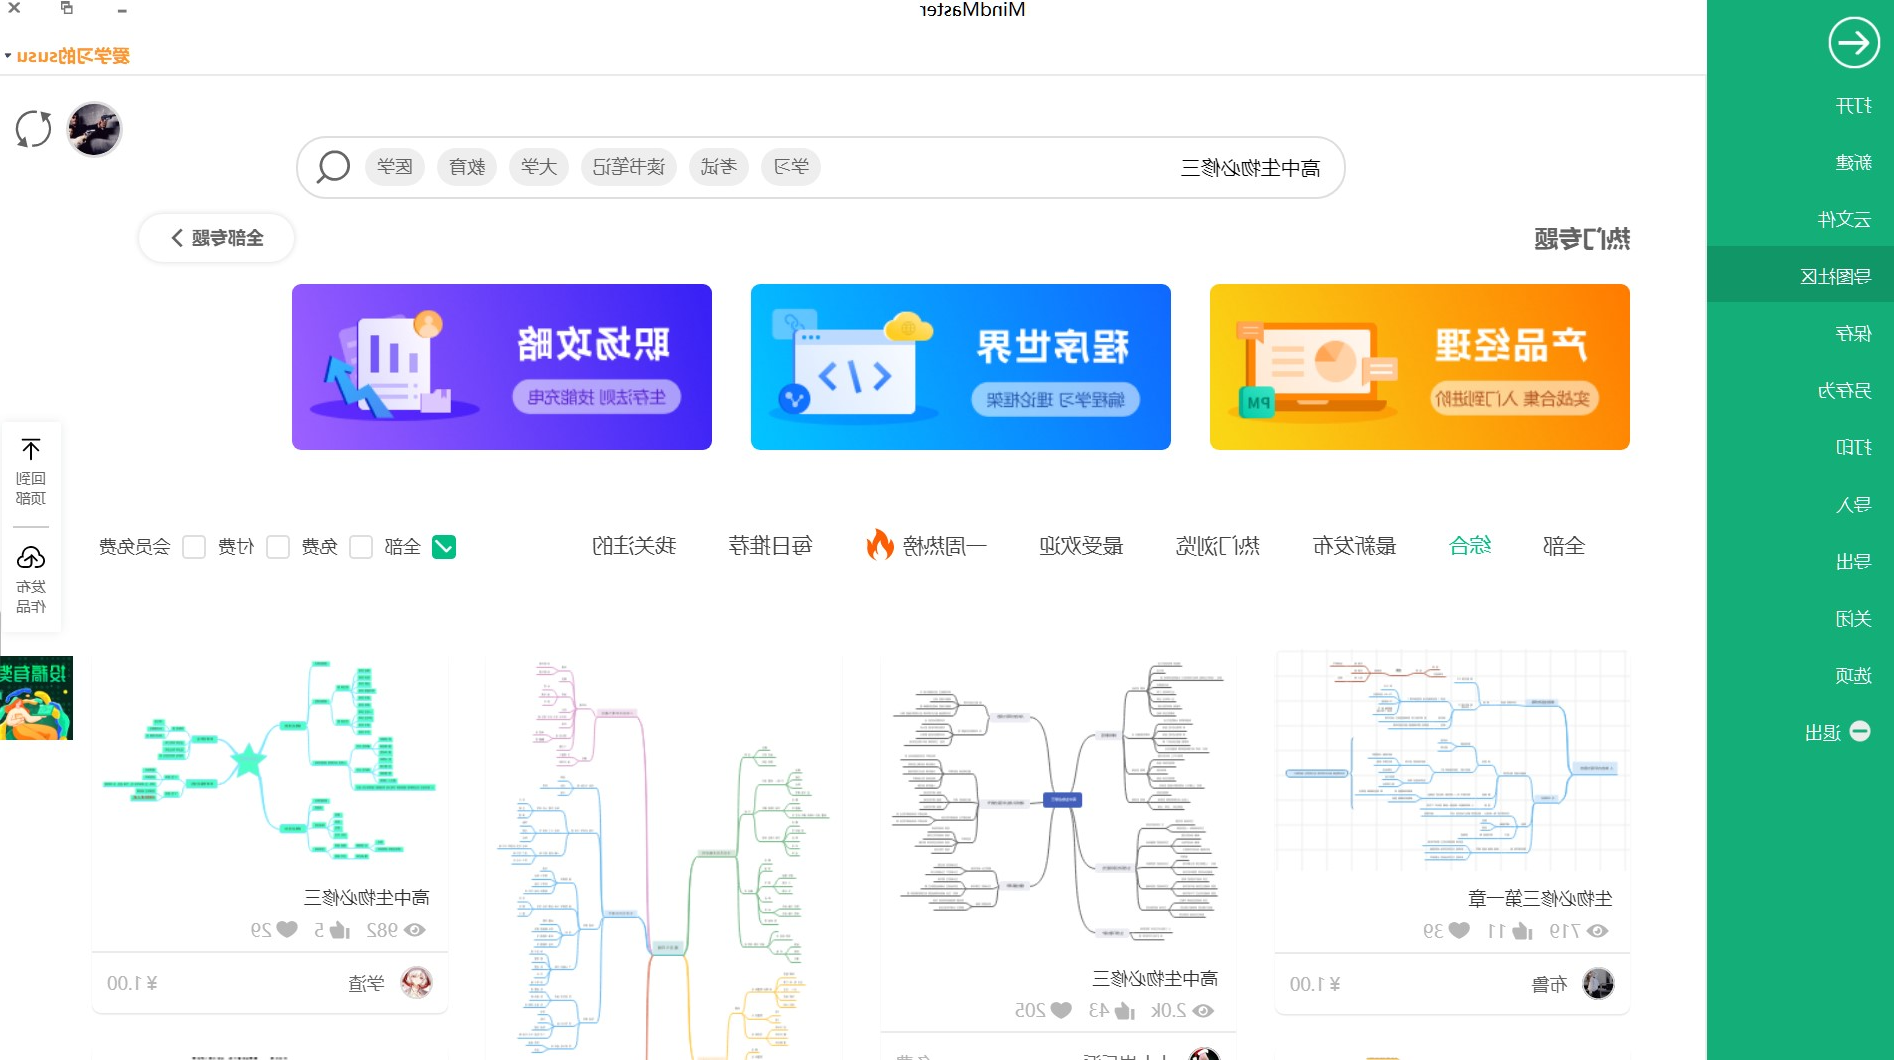Click the 大学 search tag

click(539, 166)
